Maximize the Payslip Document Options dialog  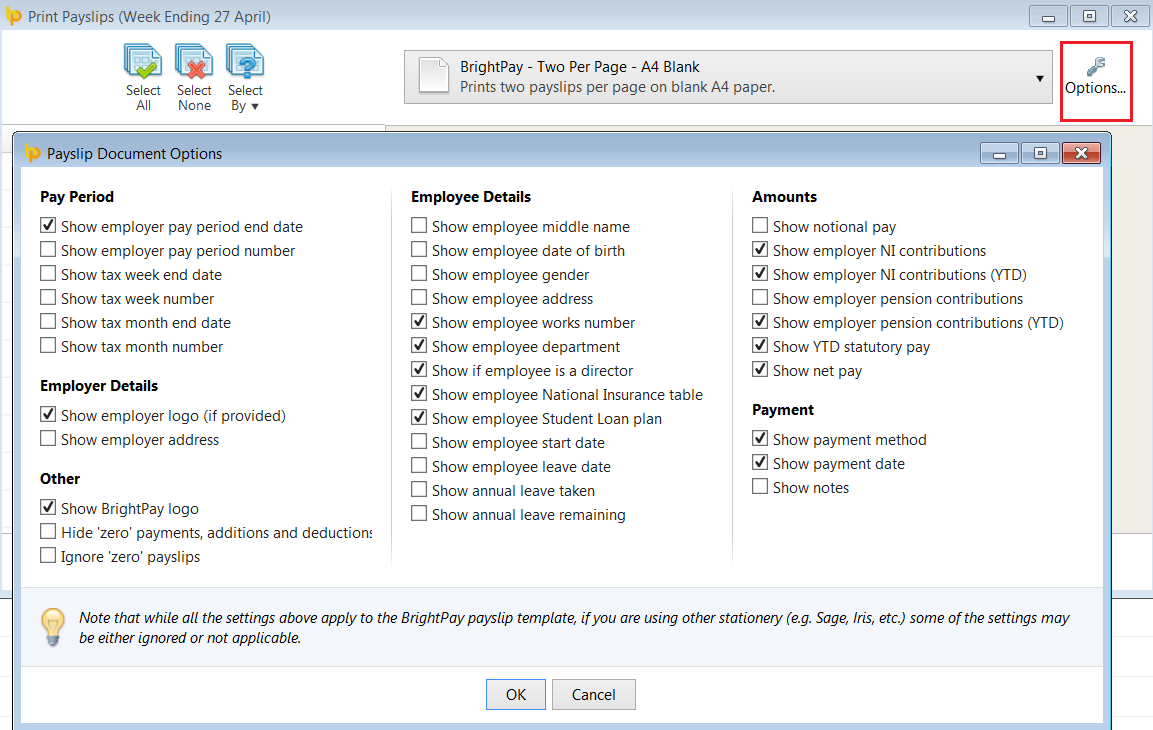click(1040, 153)
